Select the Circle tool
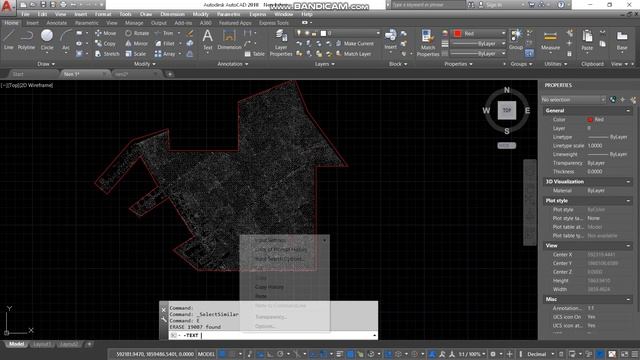Image resolution: width=640 pixels, height=360 pixels. point(47,40)
